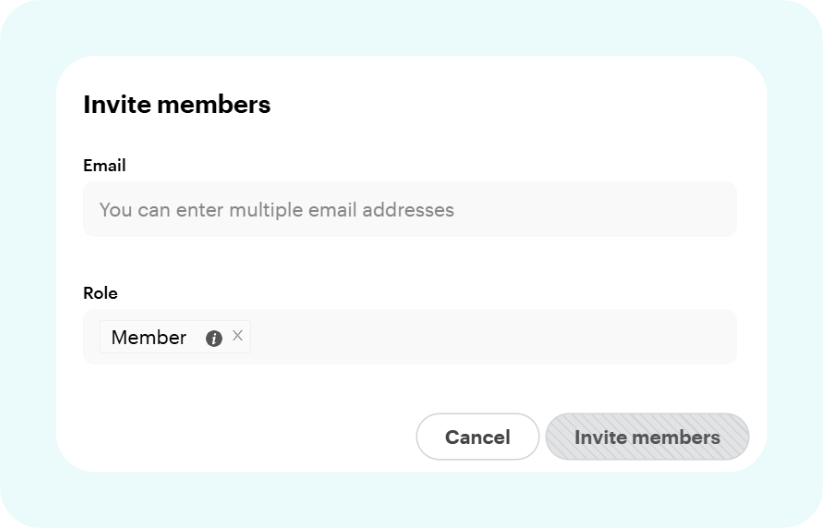Click the info icon beside Member
The image size is (823, 528).
pos(213,338)
